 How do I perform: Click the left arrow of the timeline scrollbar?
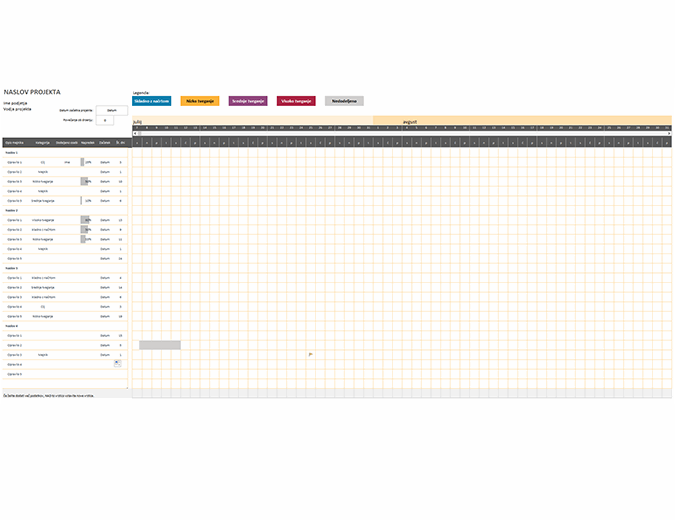(x=135, y=133)
